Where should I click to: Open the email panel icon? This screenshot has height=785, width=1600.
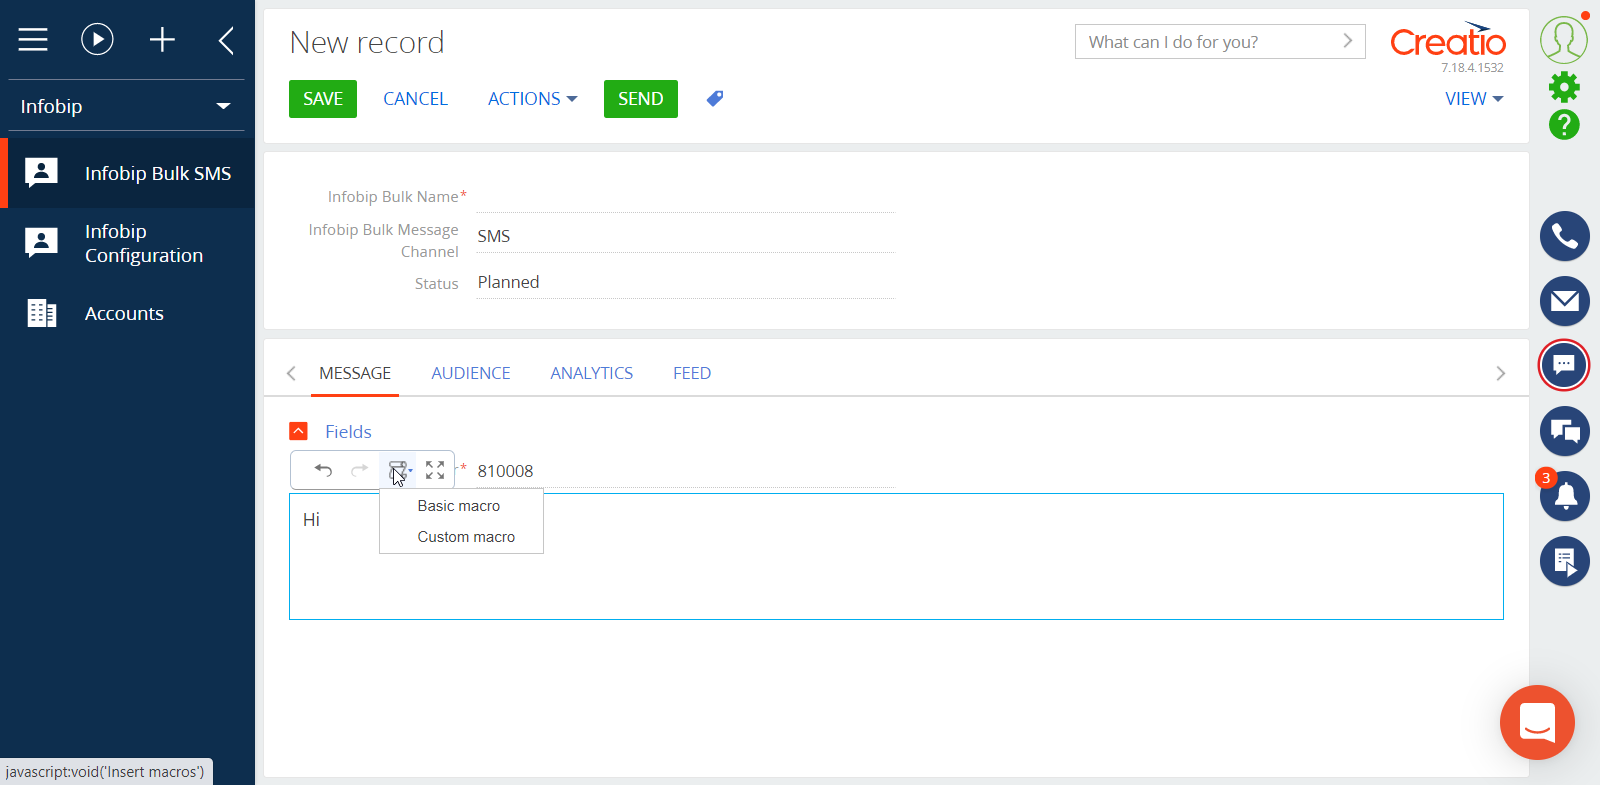coord(1564,301)
